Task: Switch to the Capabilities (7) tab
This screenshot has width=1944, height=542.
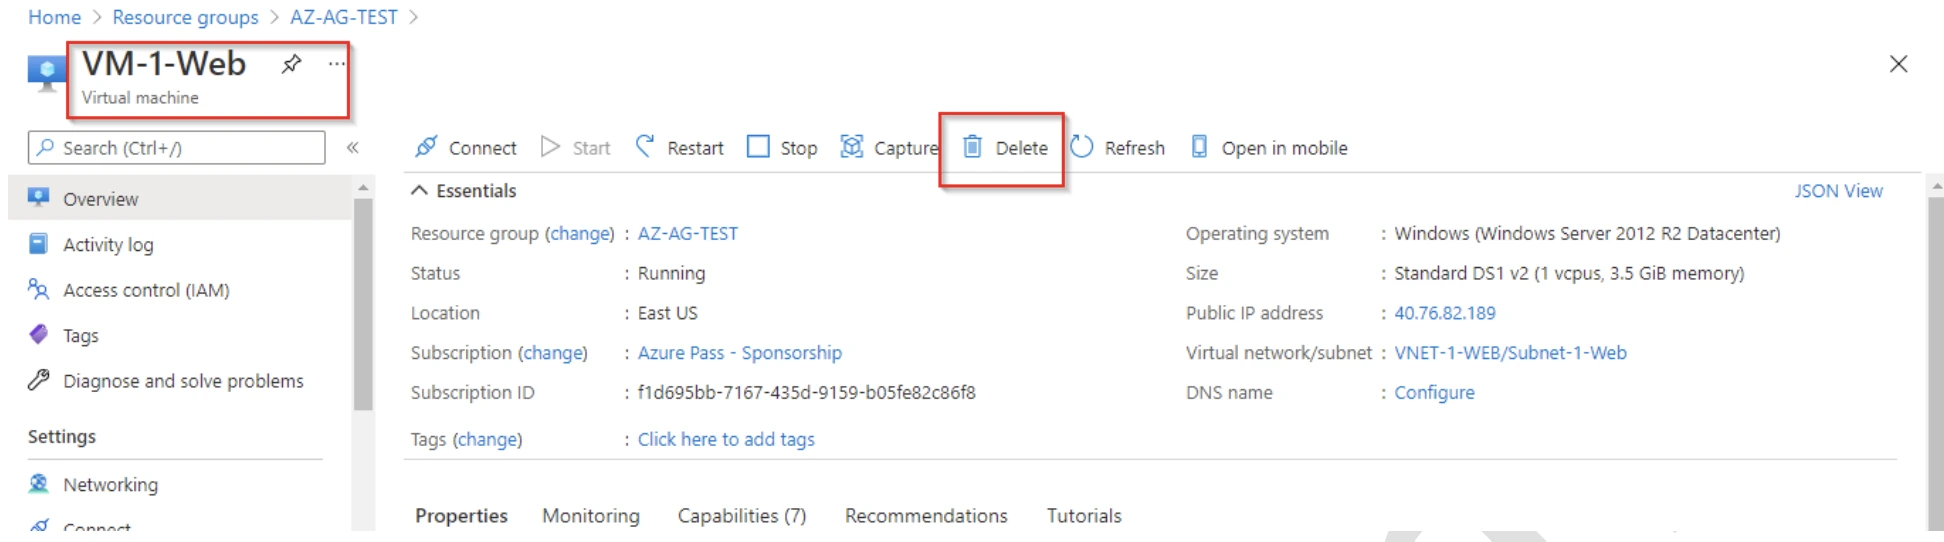Action: point(741,516)
